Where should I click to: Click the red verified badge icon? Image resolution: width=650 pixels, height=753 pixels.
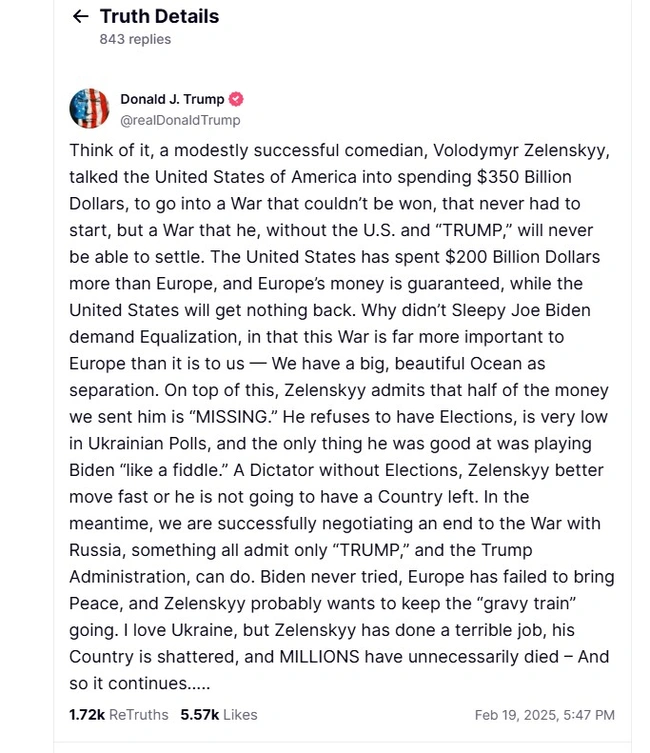(x=236, y=99)
